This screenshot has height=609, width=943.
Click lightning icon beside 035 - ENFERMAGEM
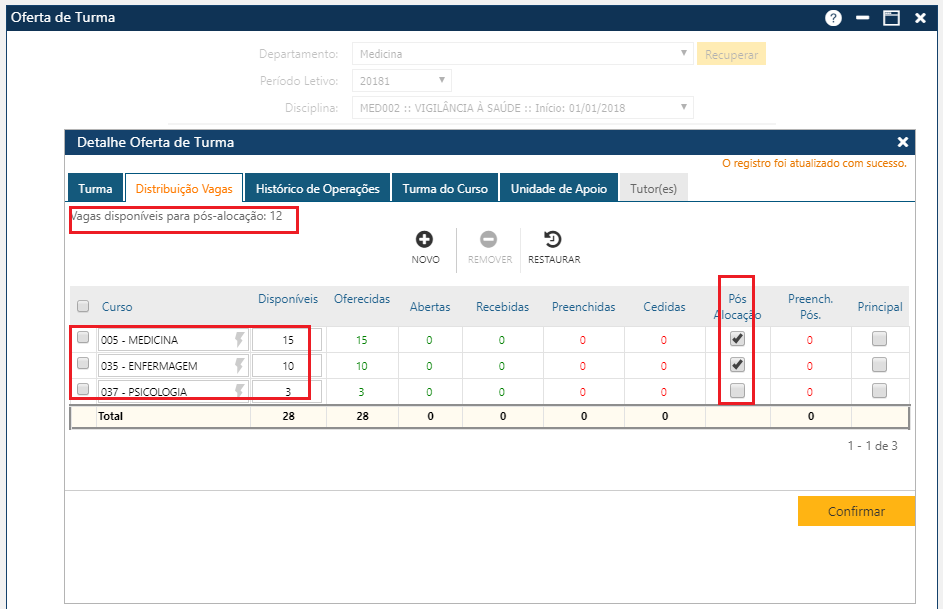click(x=239, y=365)
